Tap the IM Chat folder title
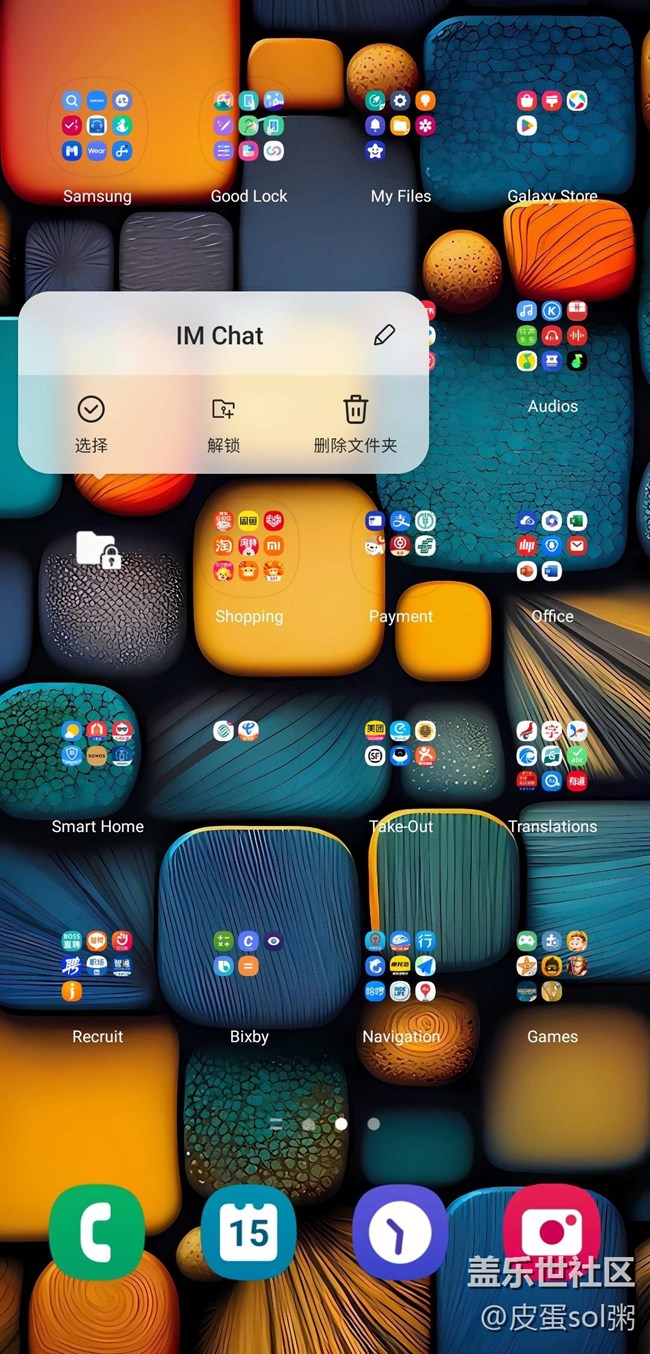The height and width of the screenshot is (1354, 650). [x=220, y=336]
